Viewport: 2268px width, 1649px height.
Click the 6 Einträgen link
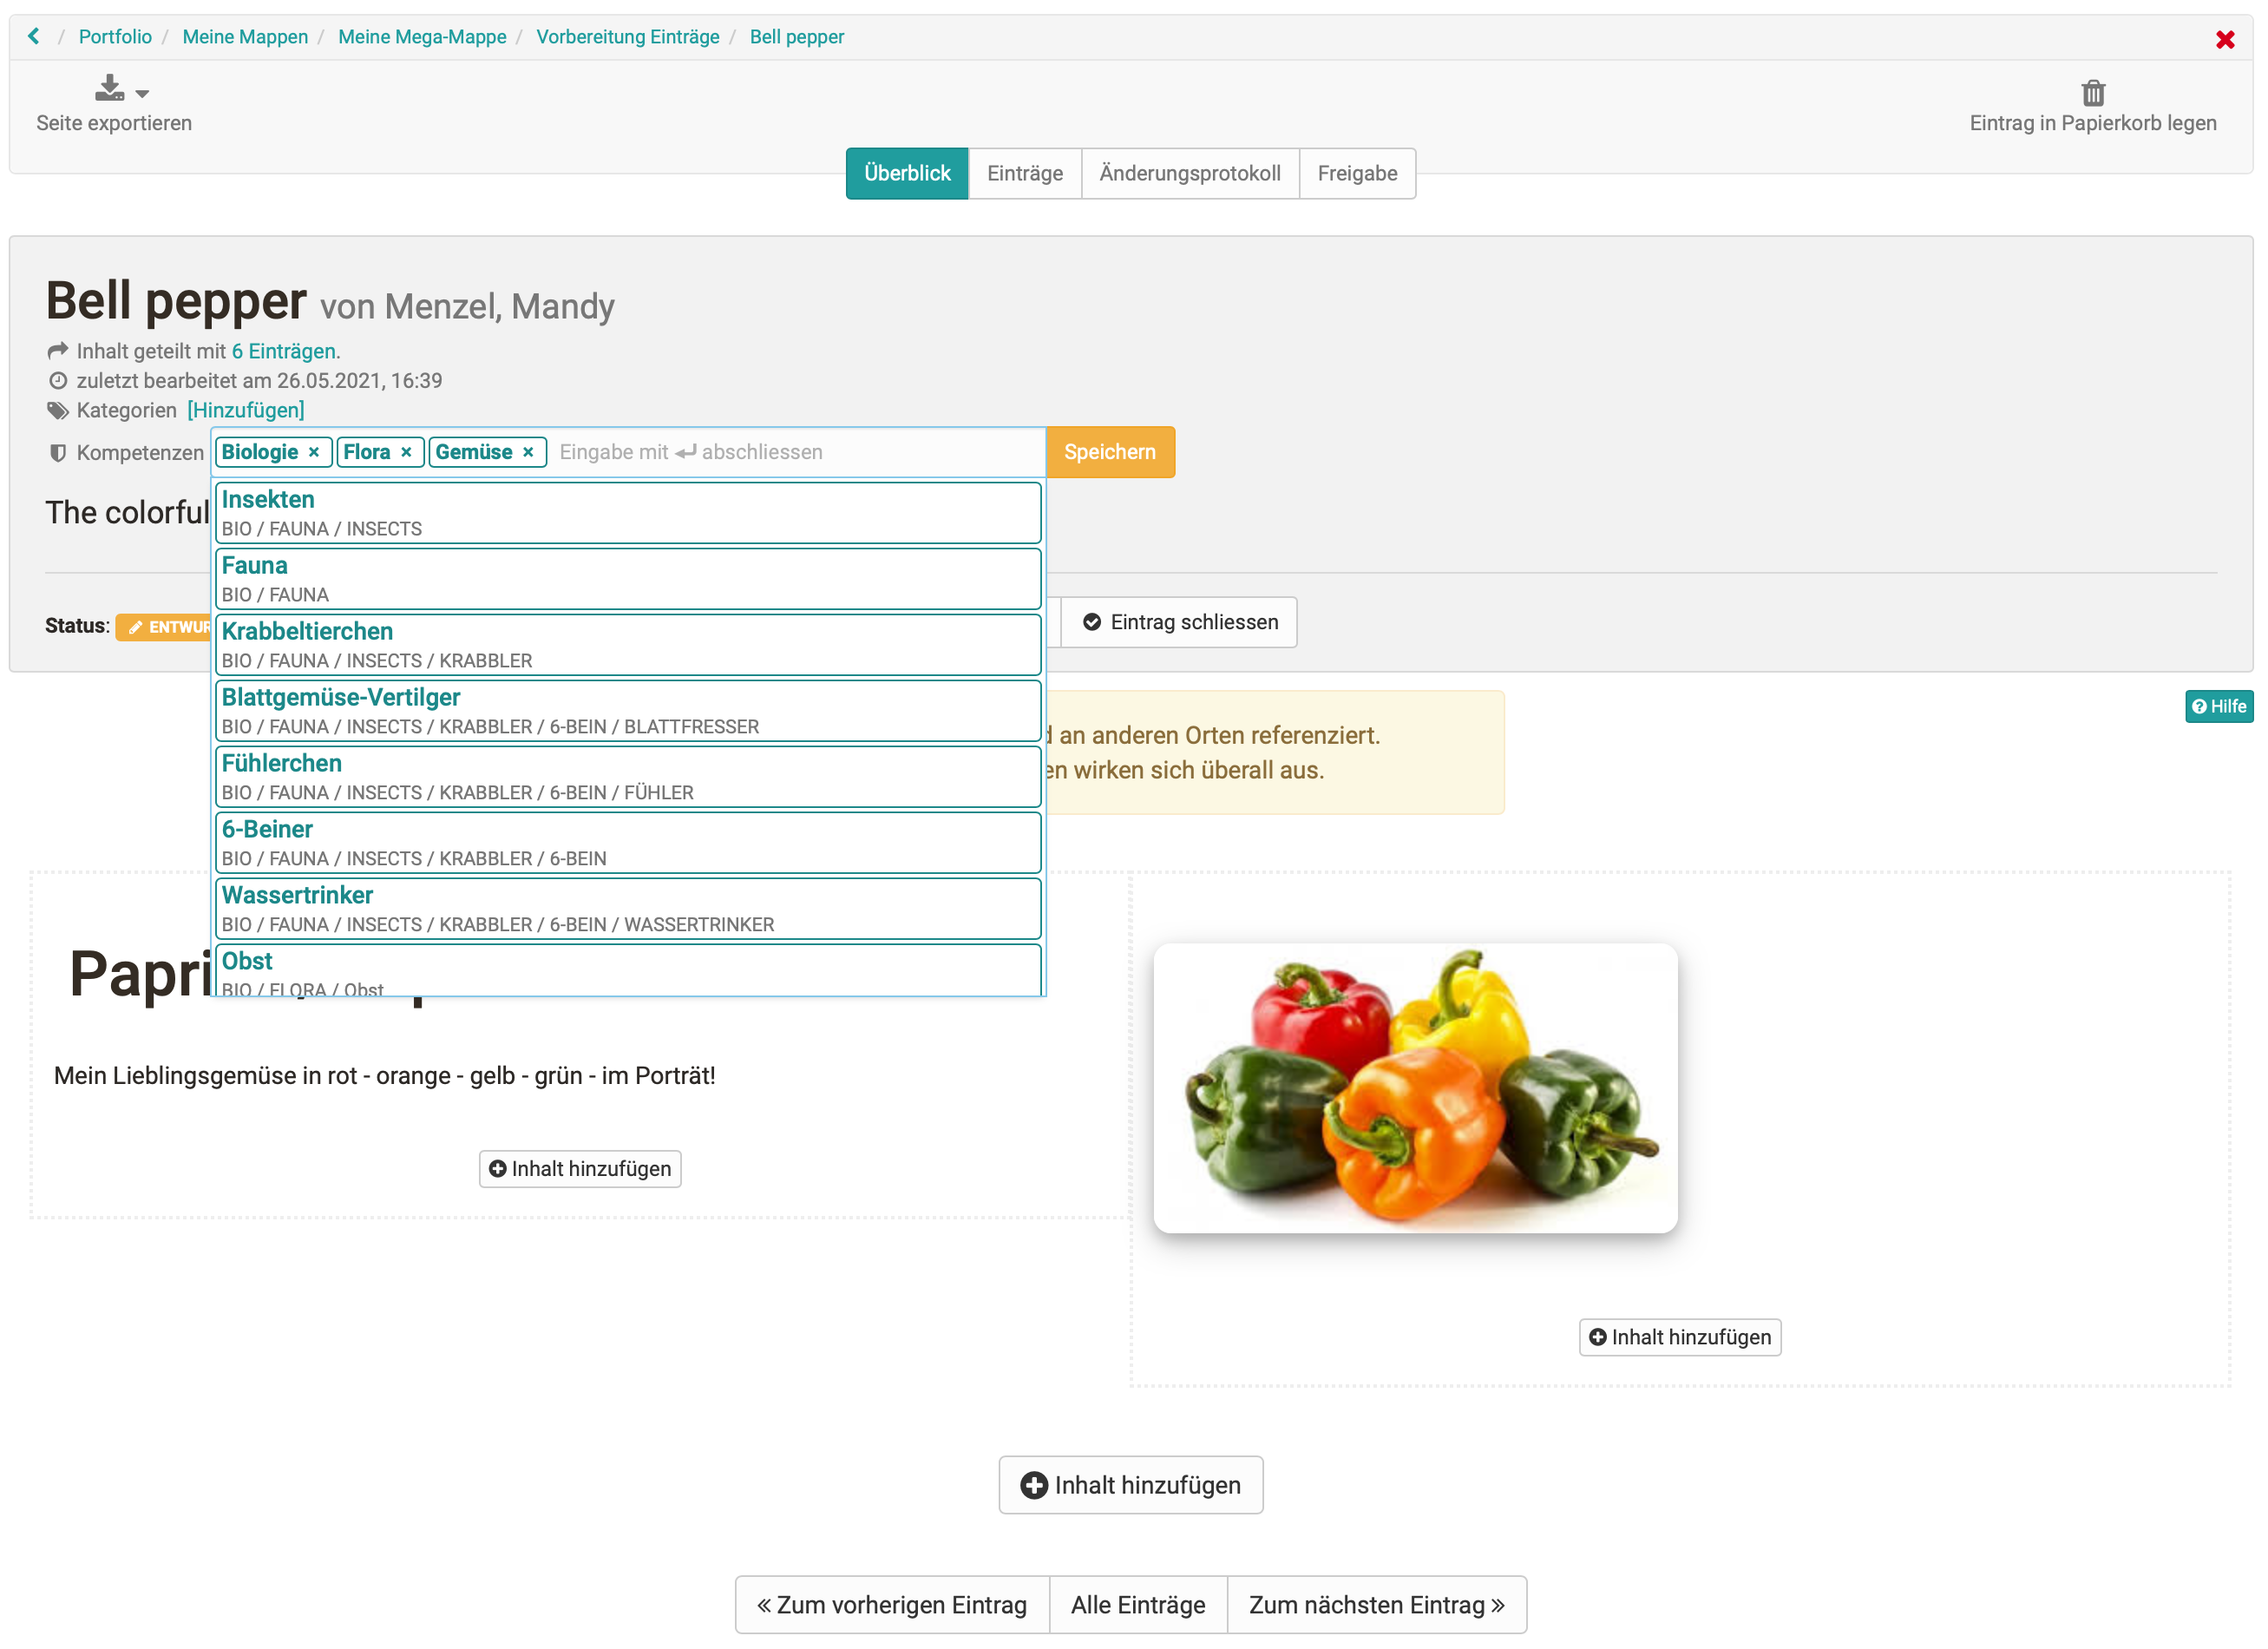(x=283, y=352)
